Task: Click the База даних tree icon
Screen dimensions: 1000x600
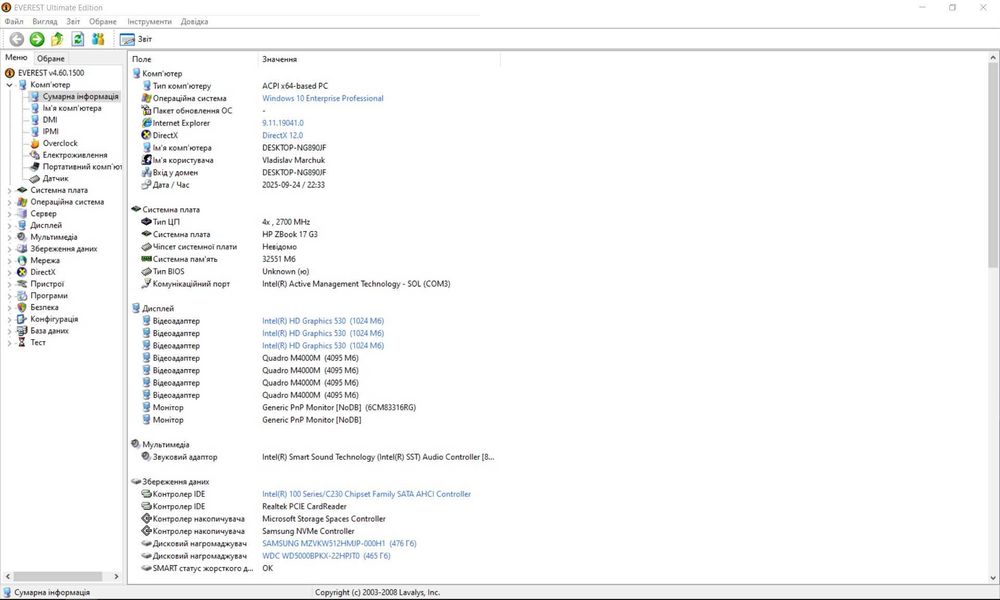Action: (22, 331)
